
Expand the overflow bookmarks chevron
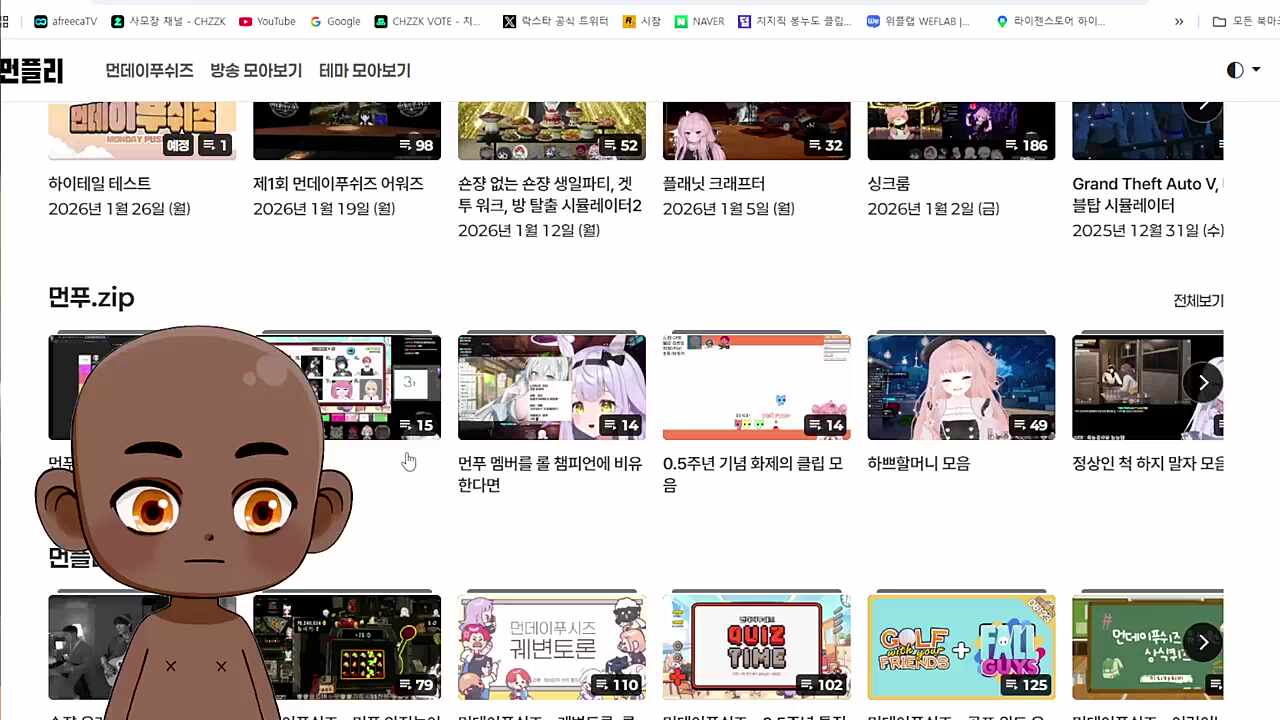pyautogui.click(x=1179, y=21)
